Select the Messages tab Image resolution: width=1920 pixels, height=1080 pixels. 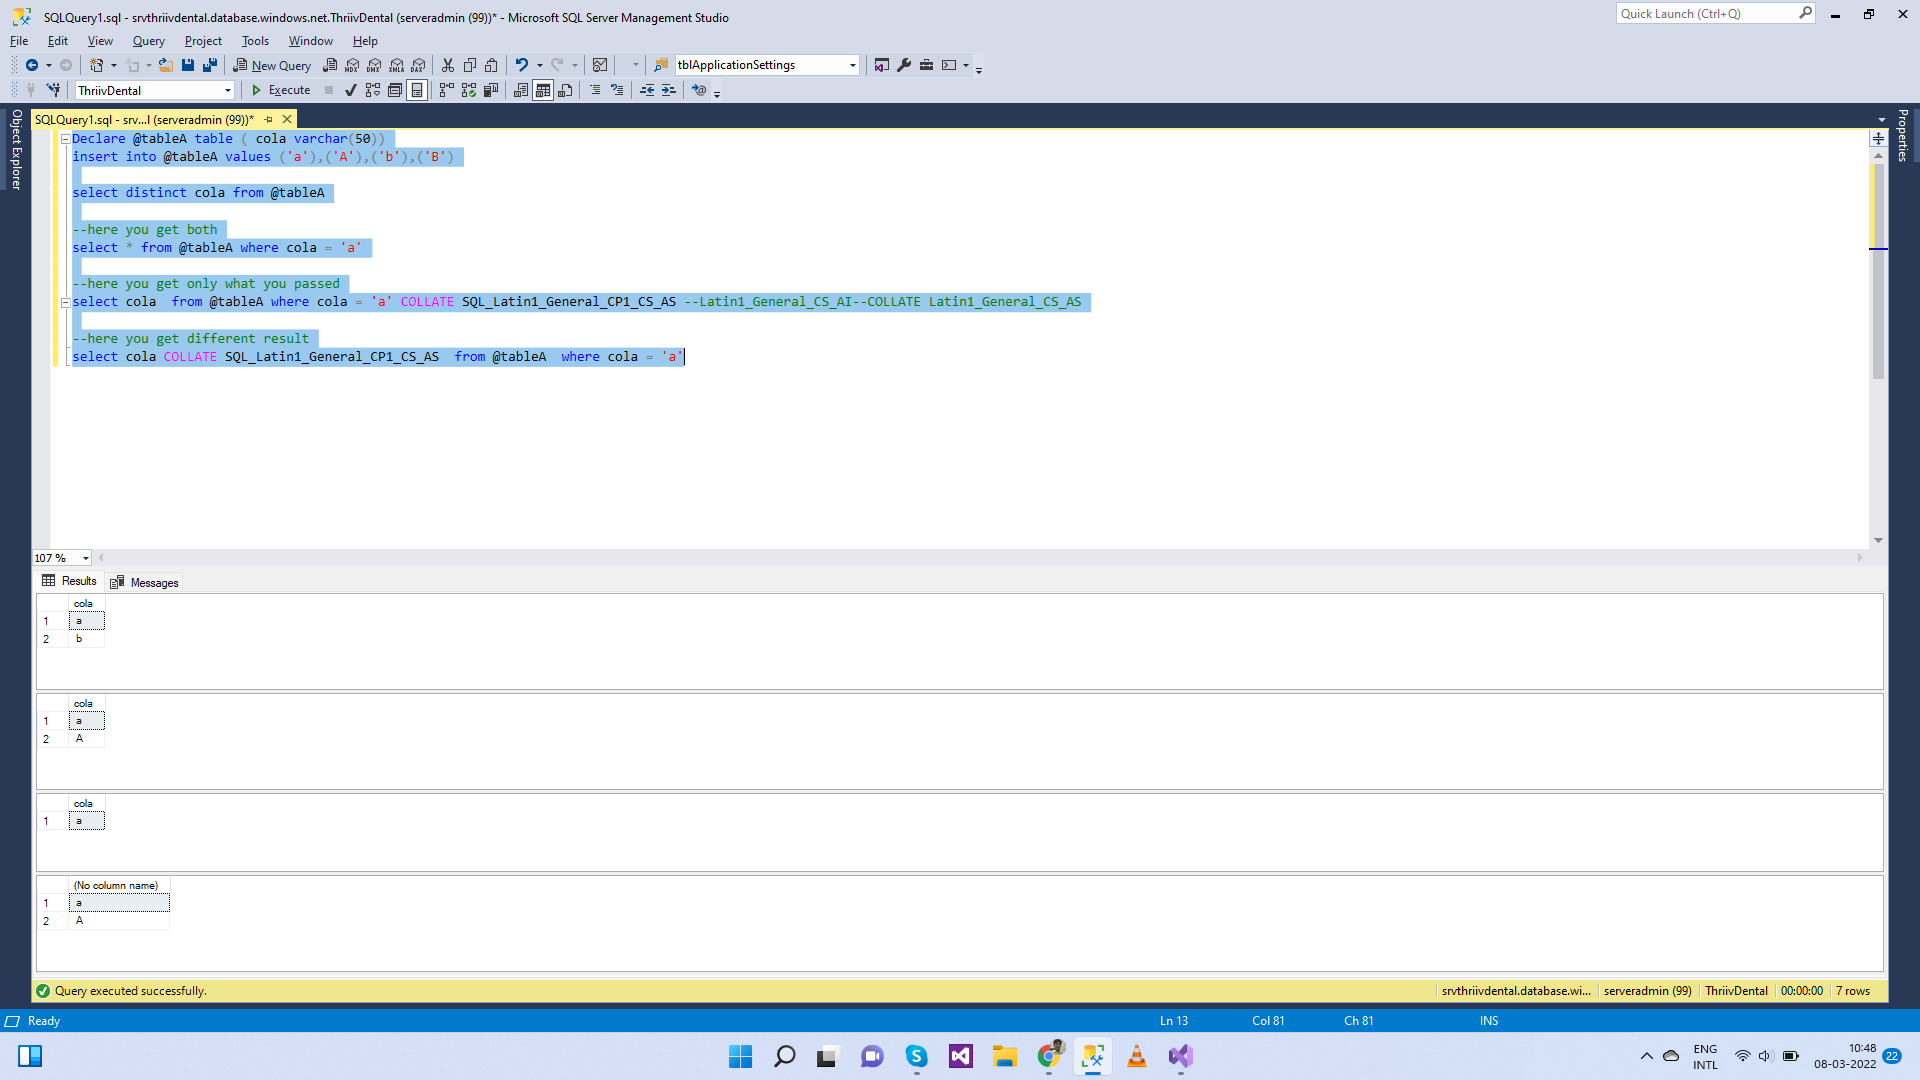point(153,582)
